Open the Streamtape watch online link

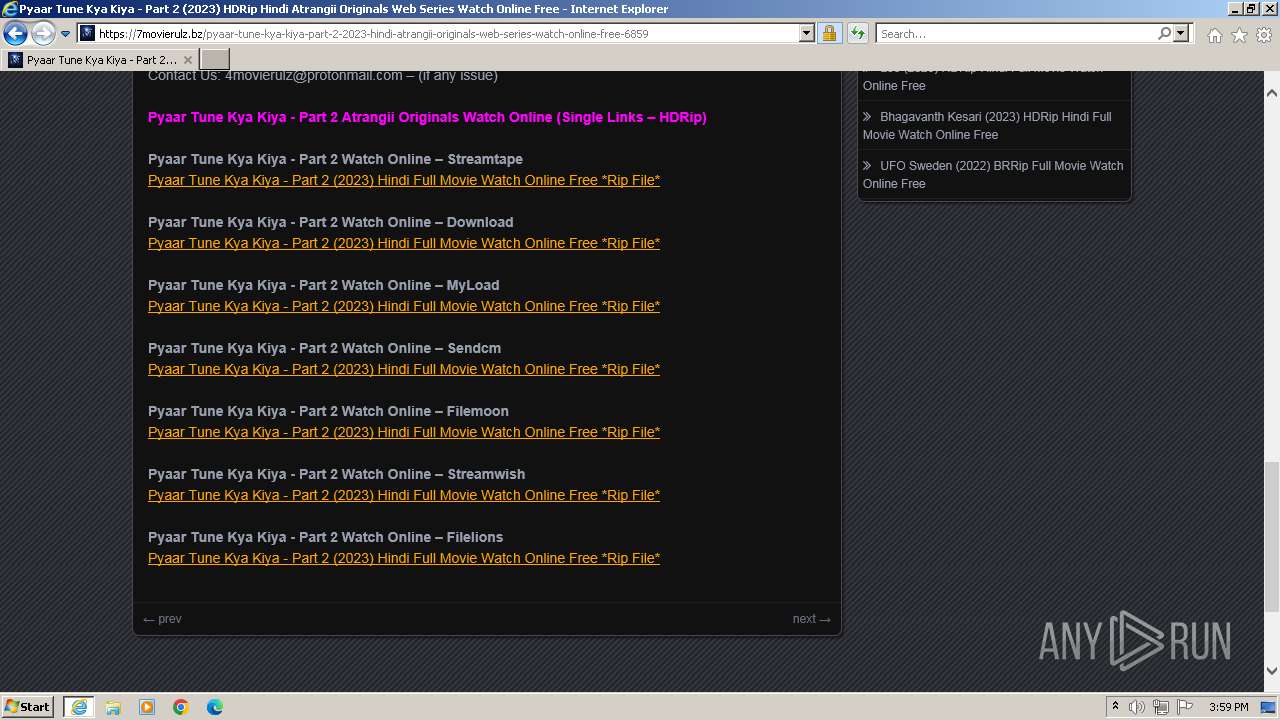(404, 180)
